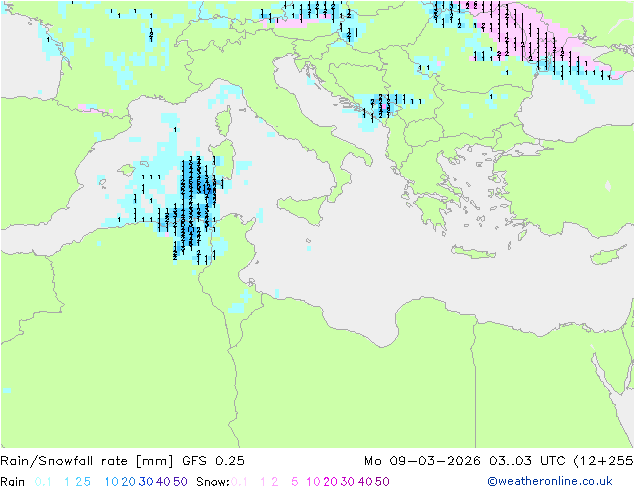
Task: Click the 'Rain' legend label
Action: click(x=13, y=482)
